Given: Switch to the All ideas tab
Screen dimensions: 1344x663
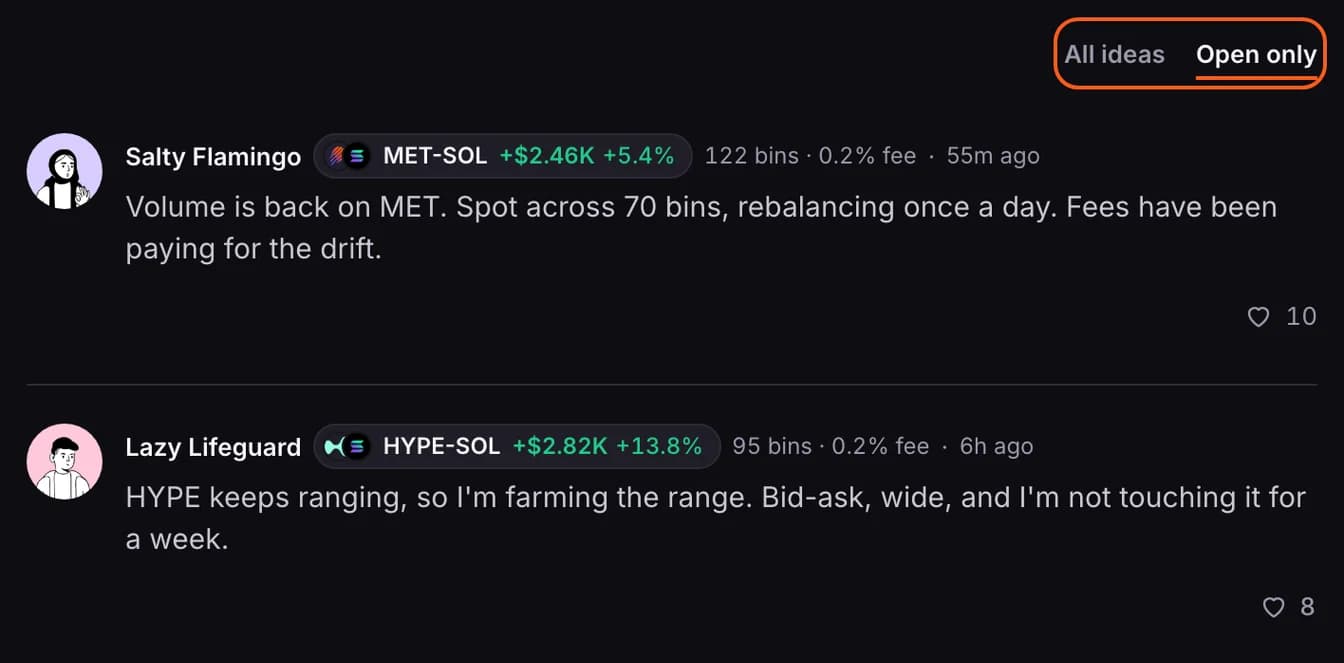Looking at the screenshot, I should tap(1114, 54).
